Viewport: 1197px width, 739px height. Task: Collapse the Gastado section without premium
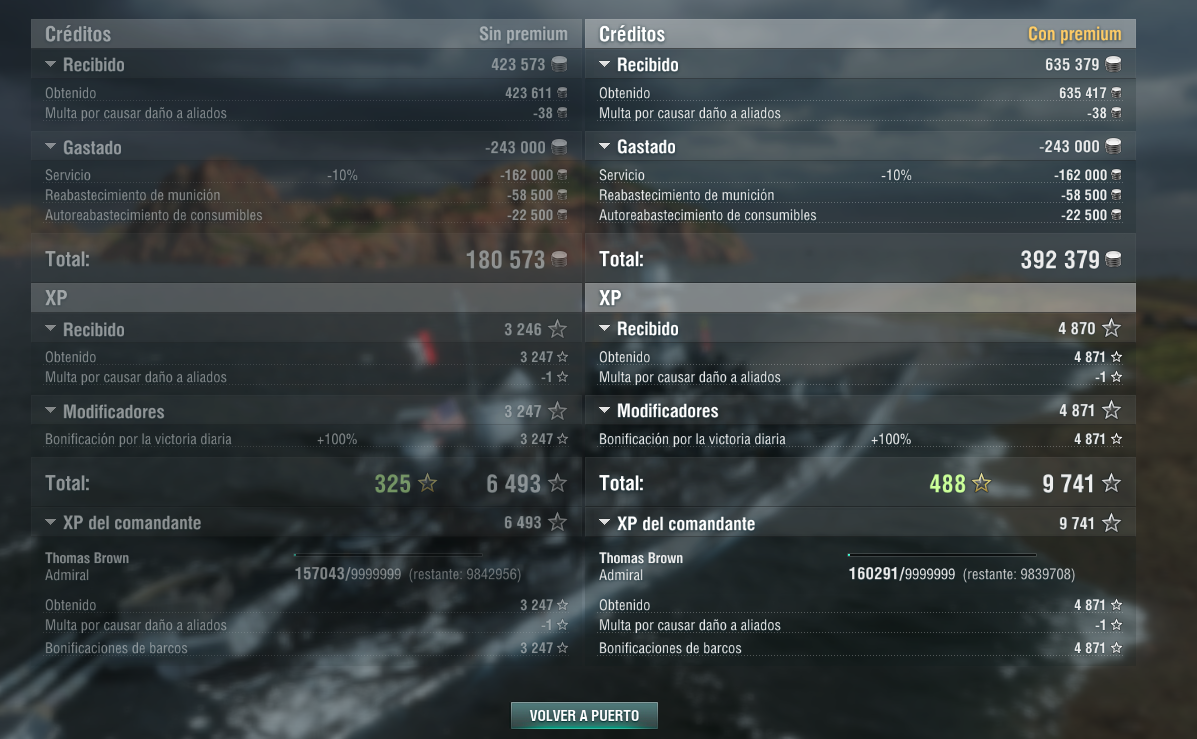[x=50, y=146]
